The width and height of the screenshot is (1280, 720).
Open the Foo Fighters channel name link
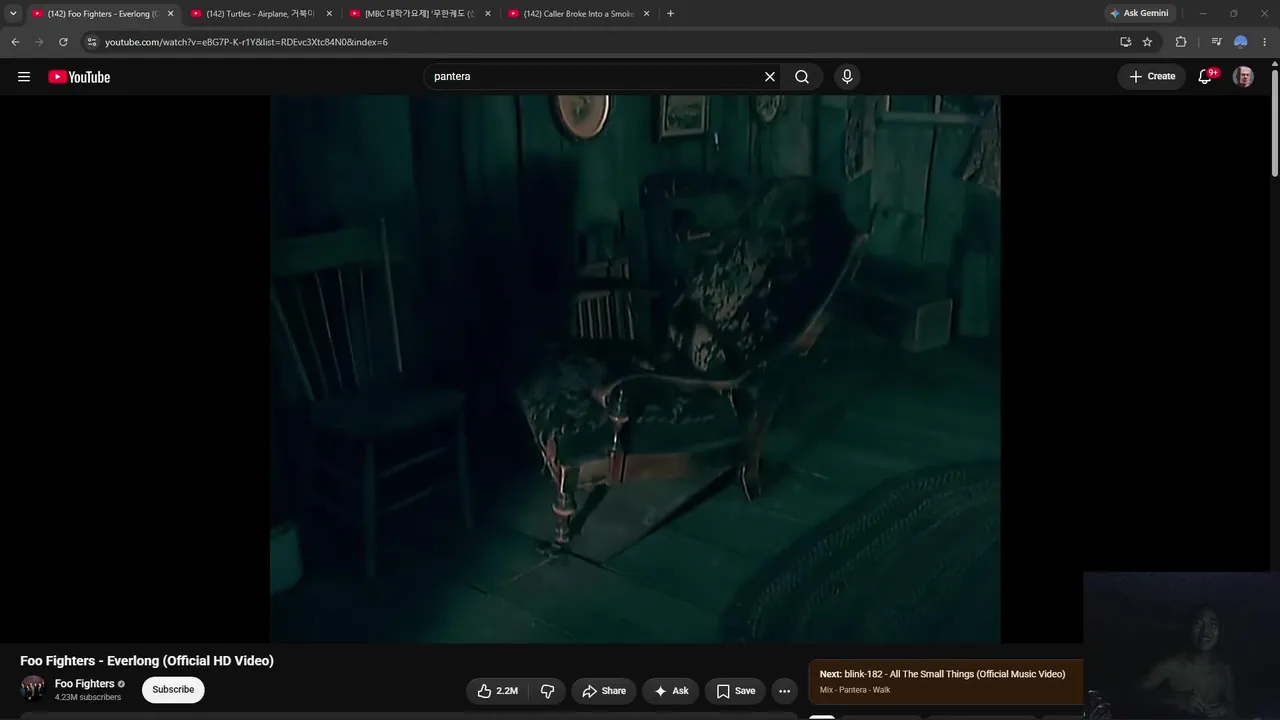coord(85,684)
